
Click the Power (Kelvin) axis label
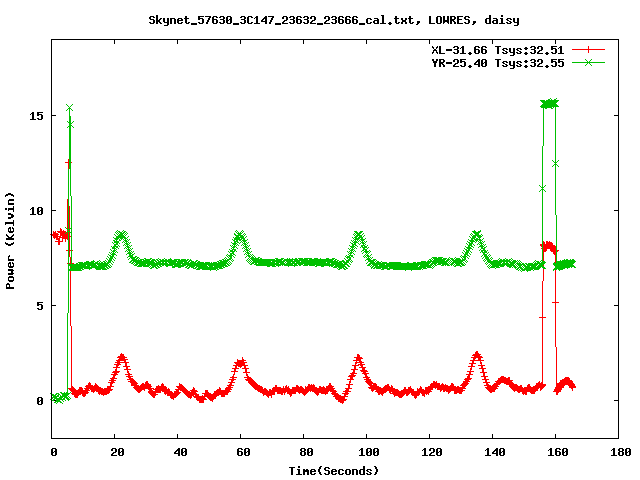(10, 241)
